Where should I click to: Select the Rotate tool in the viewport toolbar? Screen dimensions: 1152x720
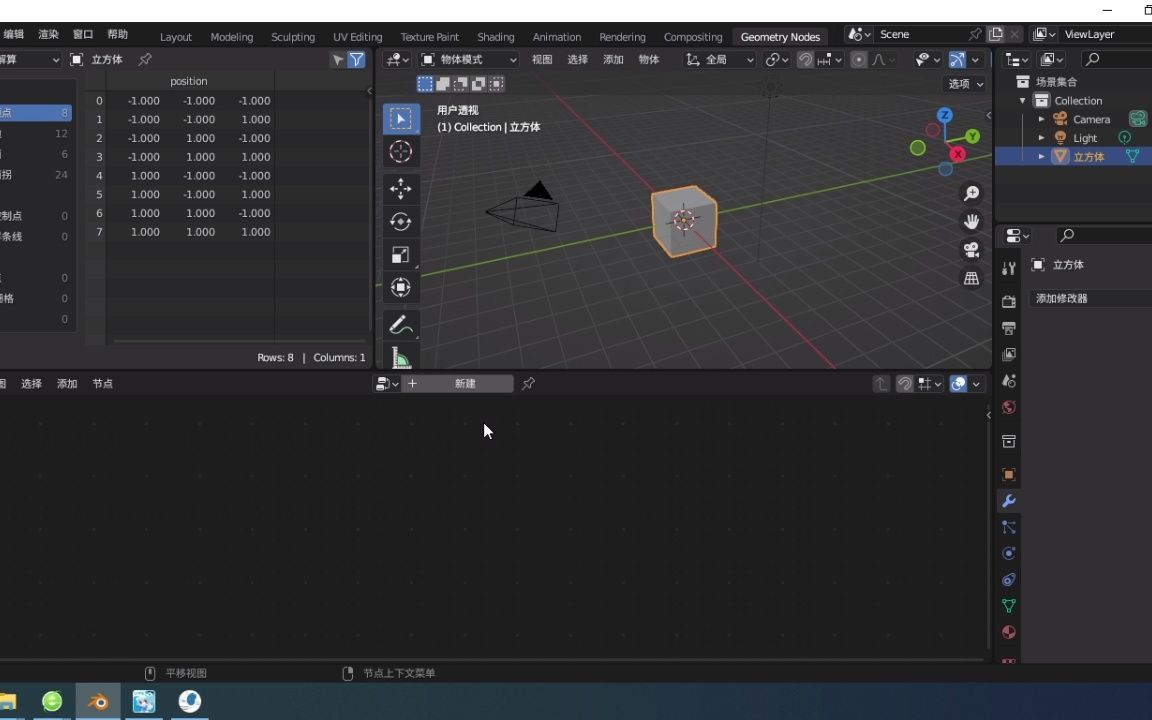[x=400, y=221]
